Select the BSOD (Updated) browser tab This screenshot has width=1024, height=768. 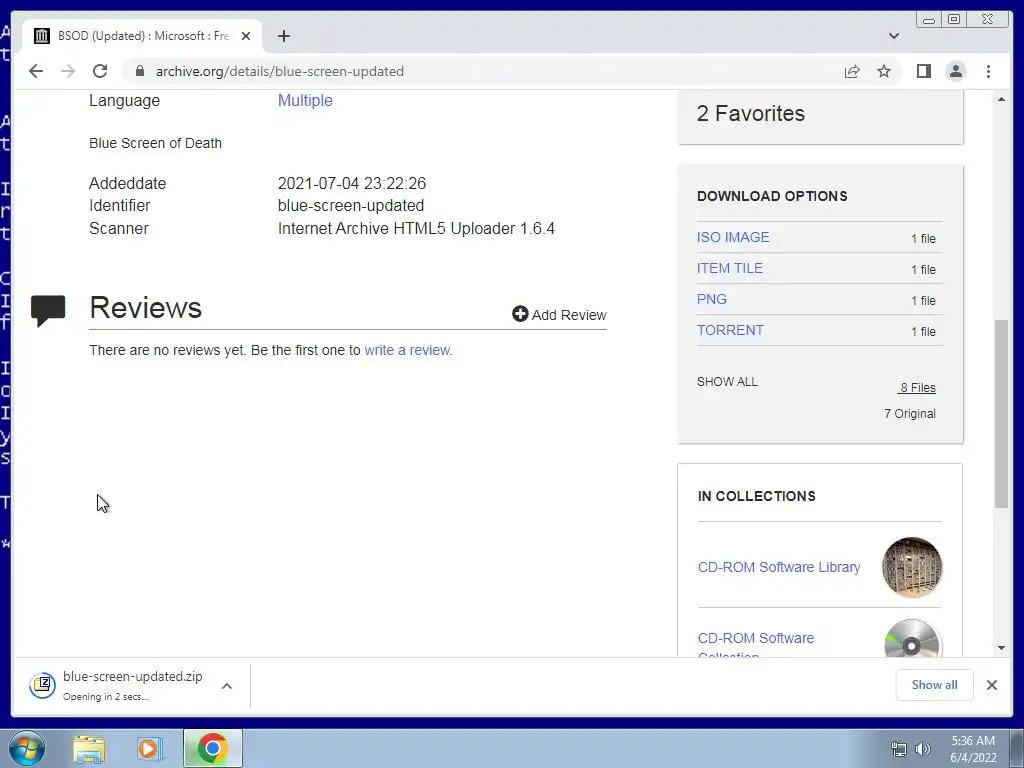pyautogui.click(x=142, y=36)
